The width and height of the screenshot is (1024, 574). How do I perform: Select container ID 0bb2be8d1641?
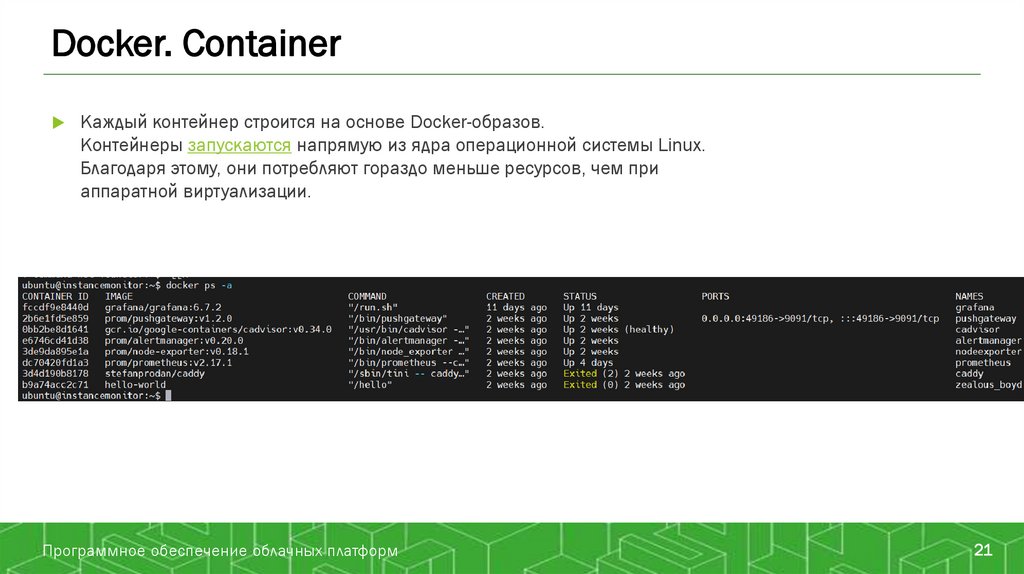coord(55,330)
